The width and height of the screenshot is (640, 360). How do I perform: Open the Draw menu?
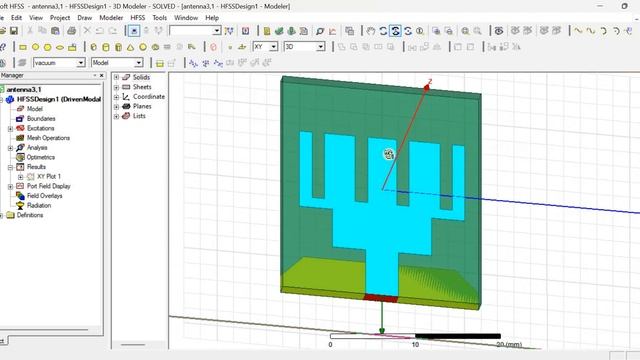pyautogui.click(x=84, y=18)
